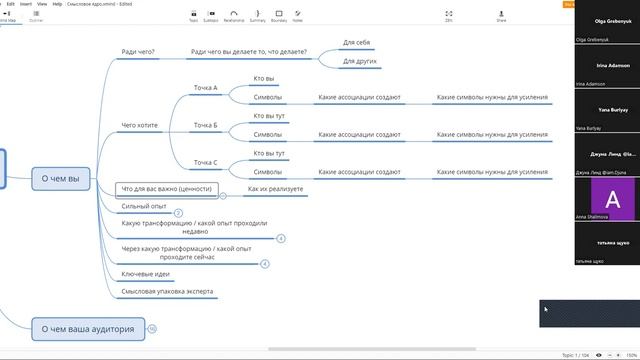This screenshot has width=640, height=360.
Task: Select 'Символы' under Точка А
Action: click(x=267, y=97)
